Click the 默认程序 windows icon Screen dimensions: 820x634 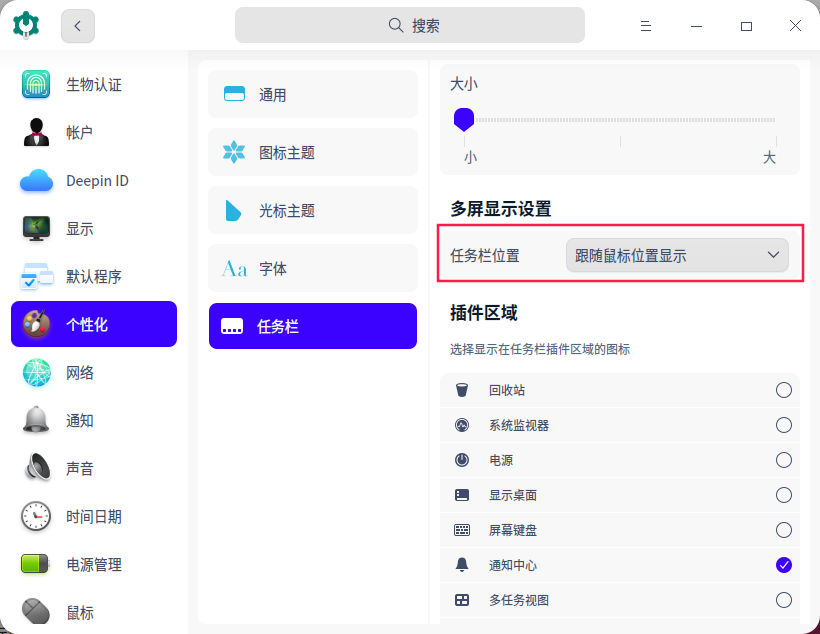[37, 276]
